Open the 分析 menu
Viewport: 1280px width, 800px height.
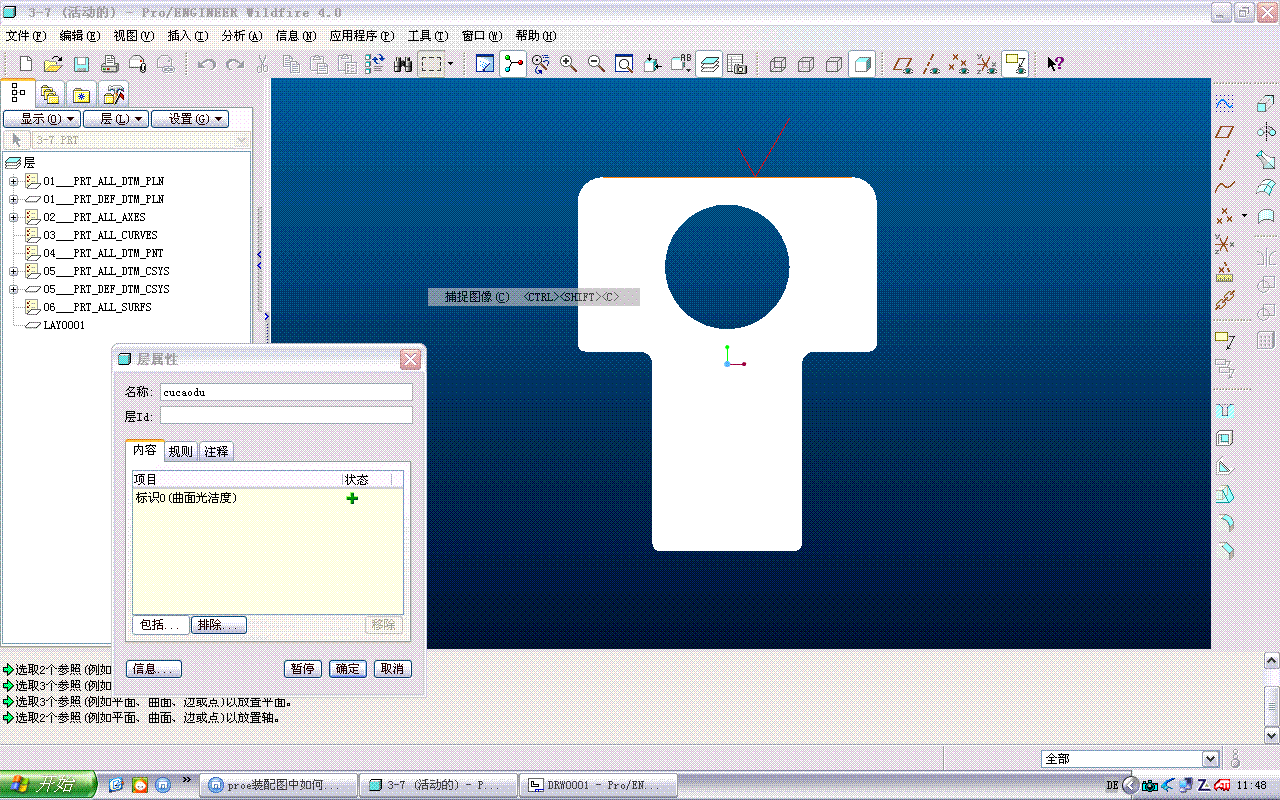(241, 36)
